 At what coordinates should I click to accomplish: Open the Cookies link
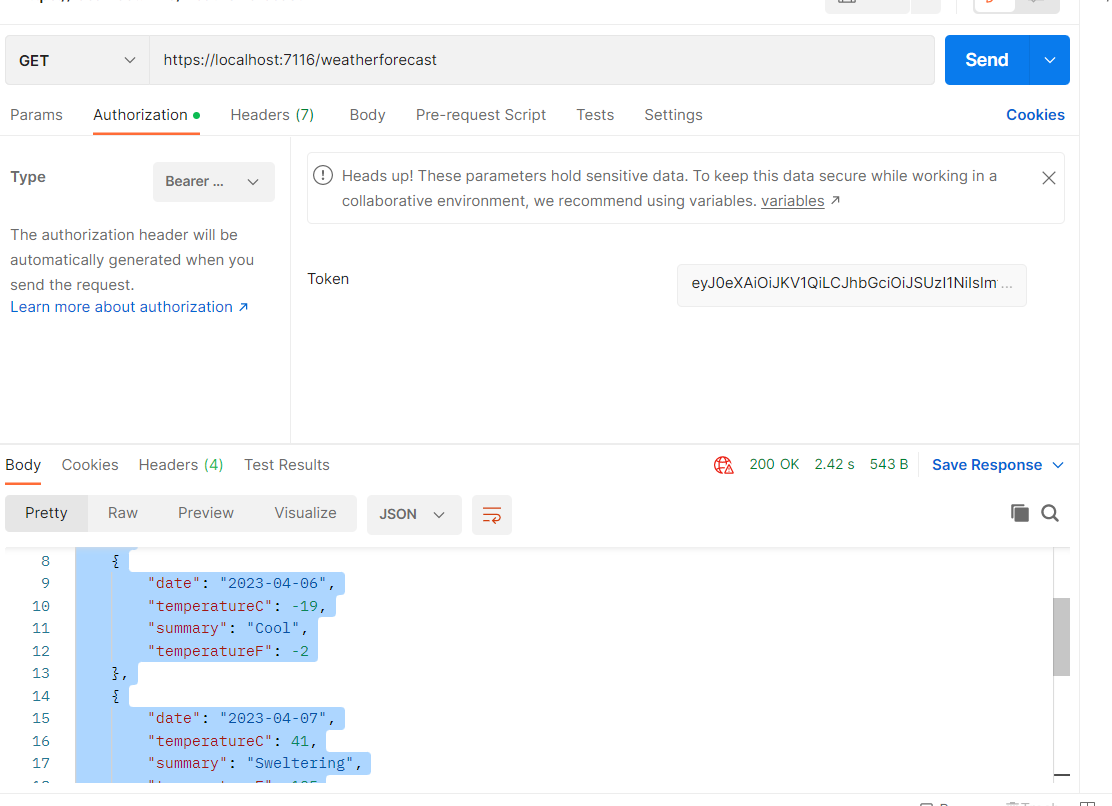point(1035,115)
